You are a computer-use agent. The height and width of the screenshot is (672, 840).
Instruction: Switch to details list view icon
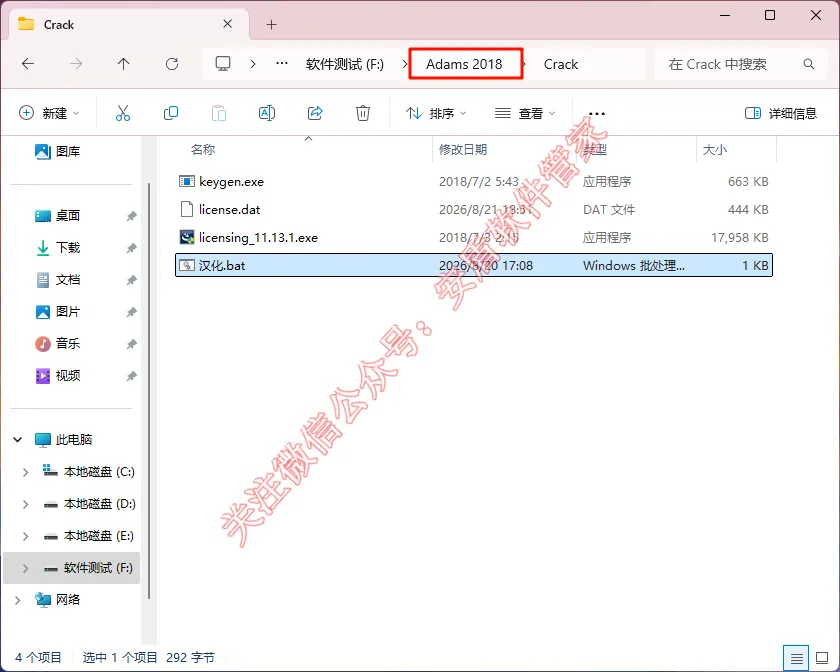[x=796, y=658]
